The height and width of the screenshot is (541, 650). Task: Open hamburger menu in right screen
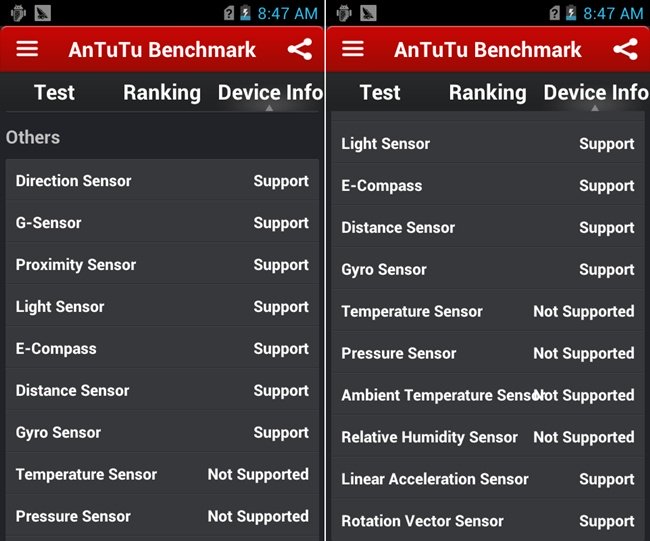tap(353, 50)
